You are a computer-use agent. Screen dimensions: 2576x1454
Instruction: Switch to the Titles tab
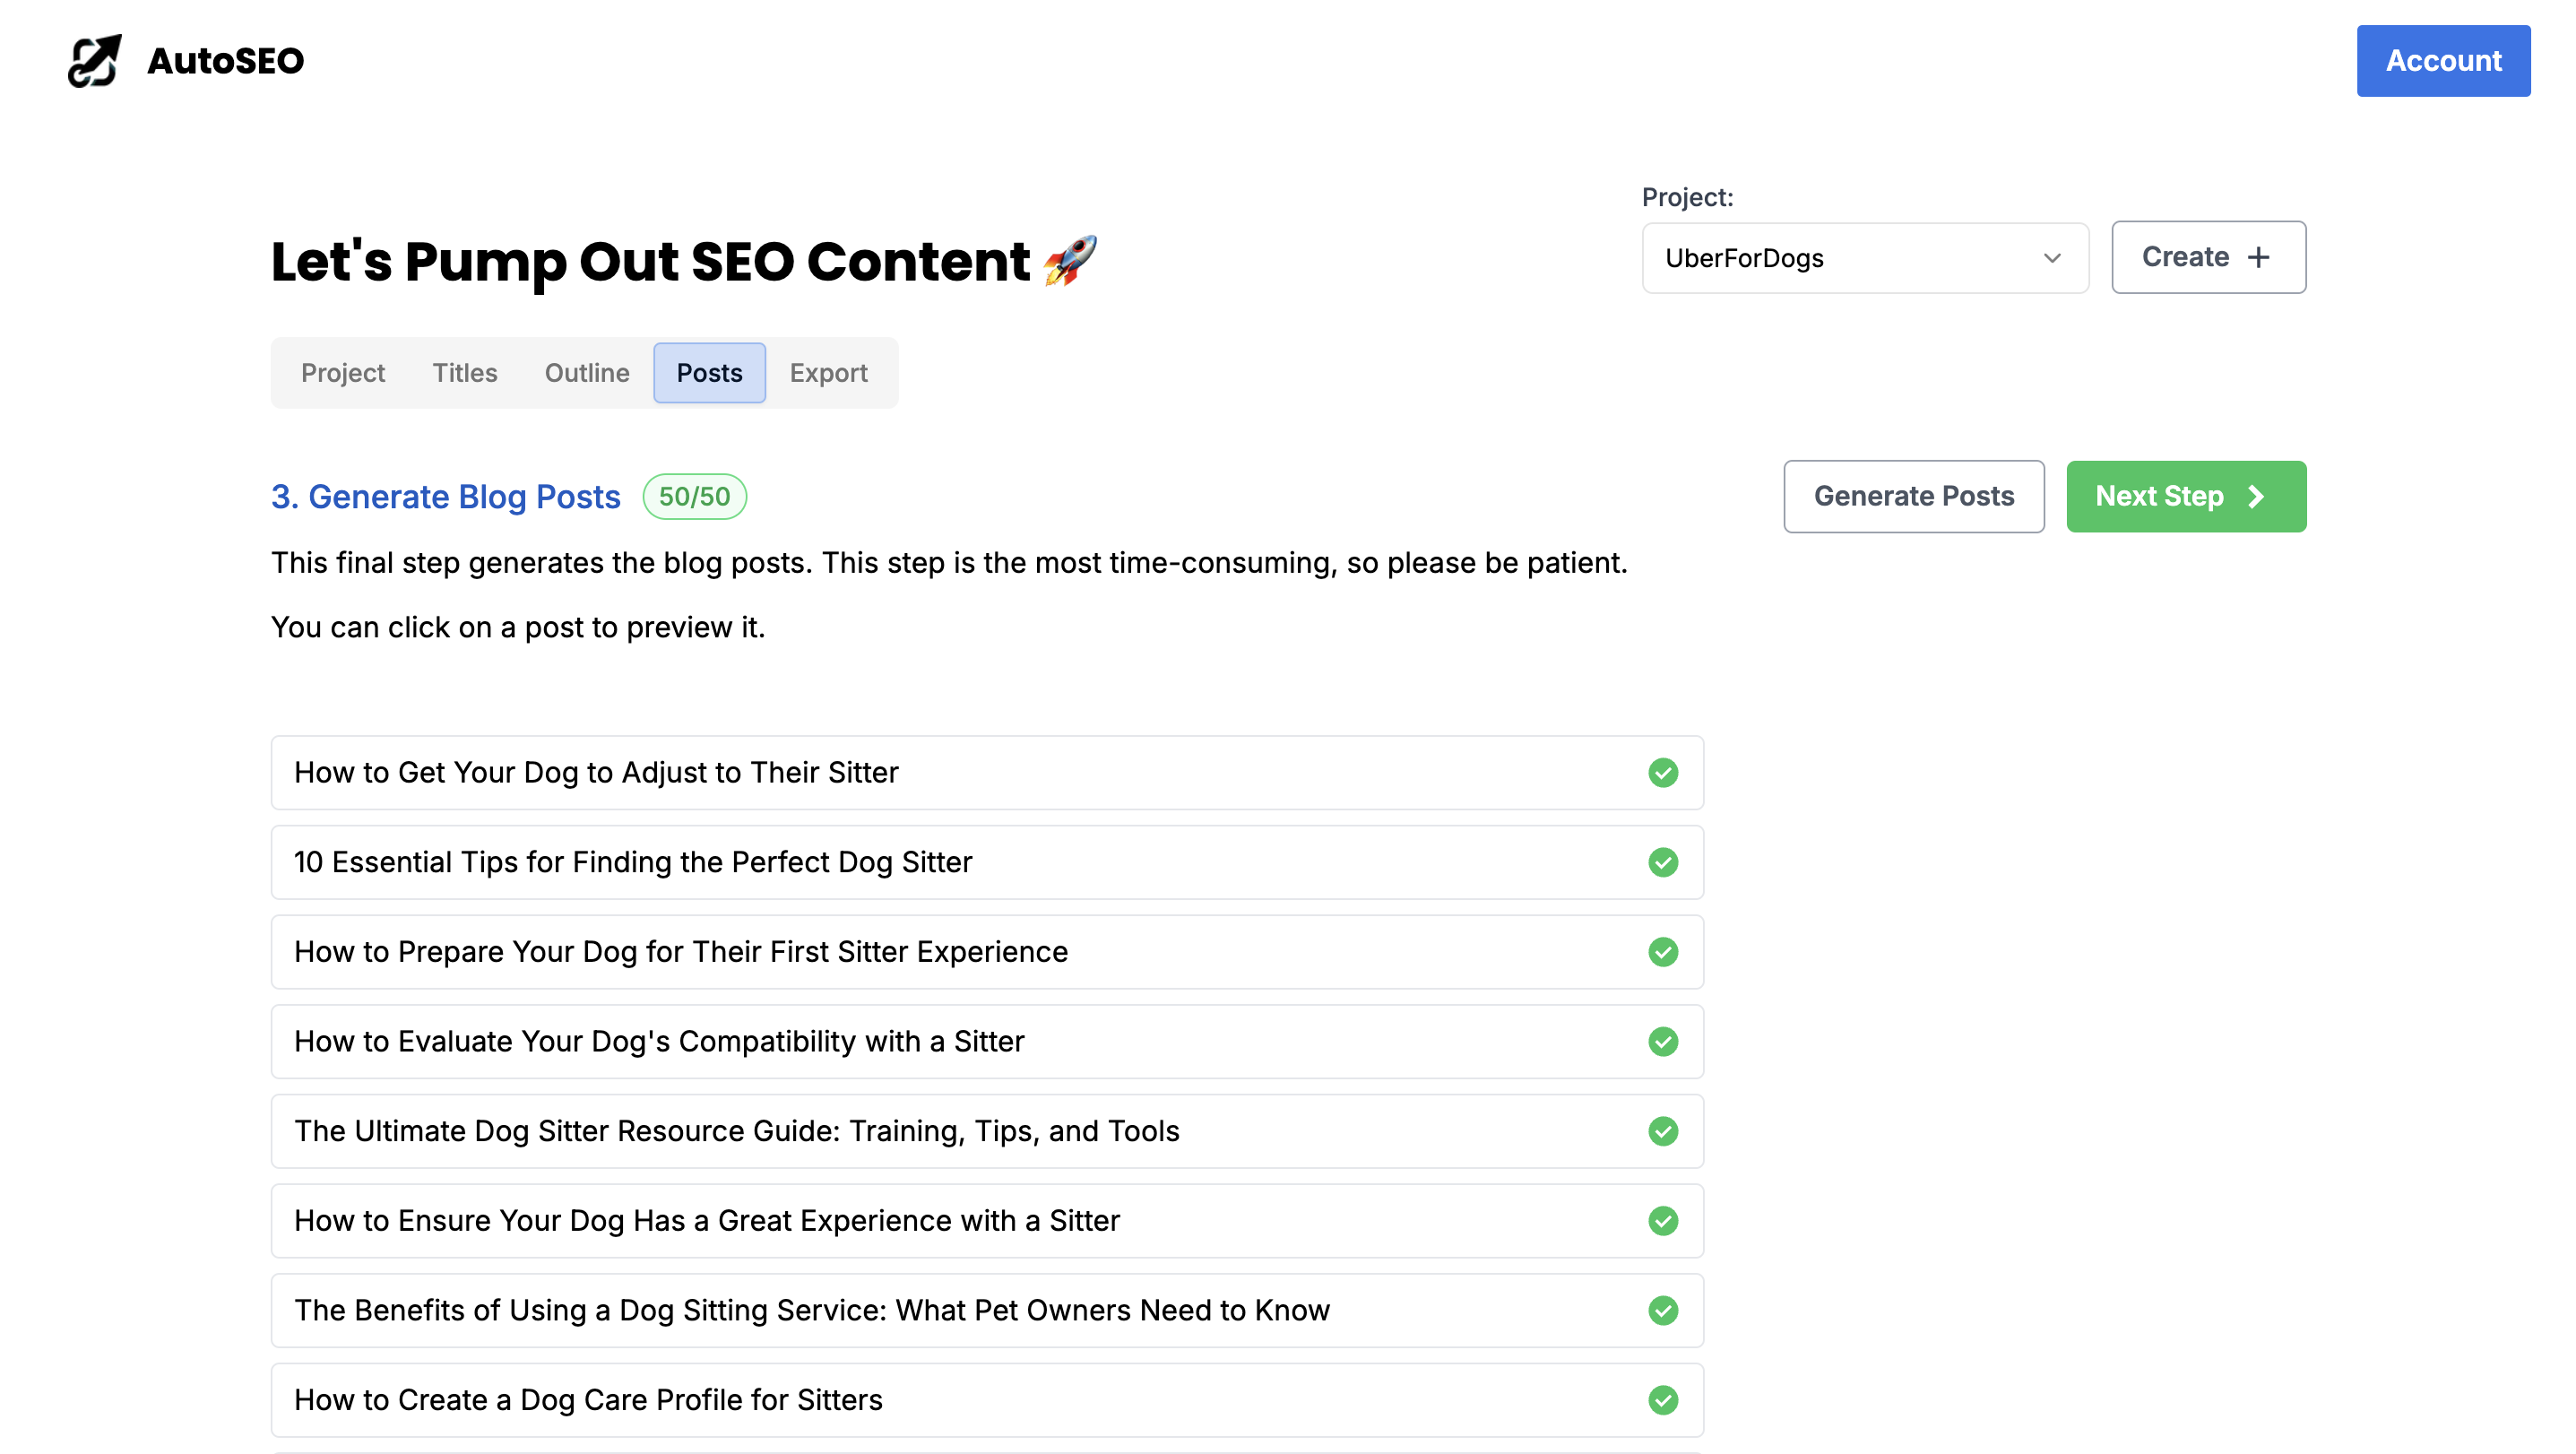(x=464, y=373)
